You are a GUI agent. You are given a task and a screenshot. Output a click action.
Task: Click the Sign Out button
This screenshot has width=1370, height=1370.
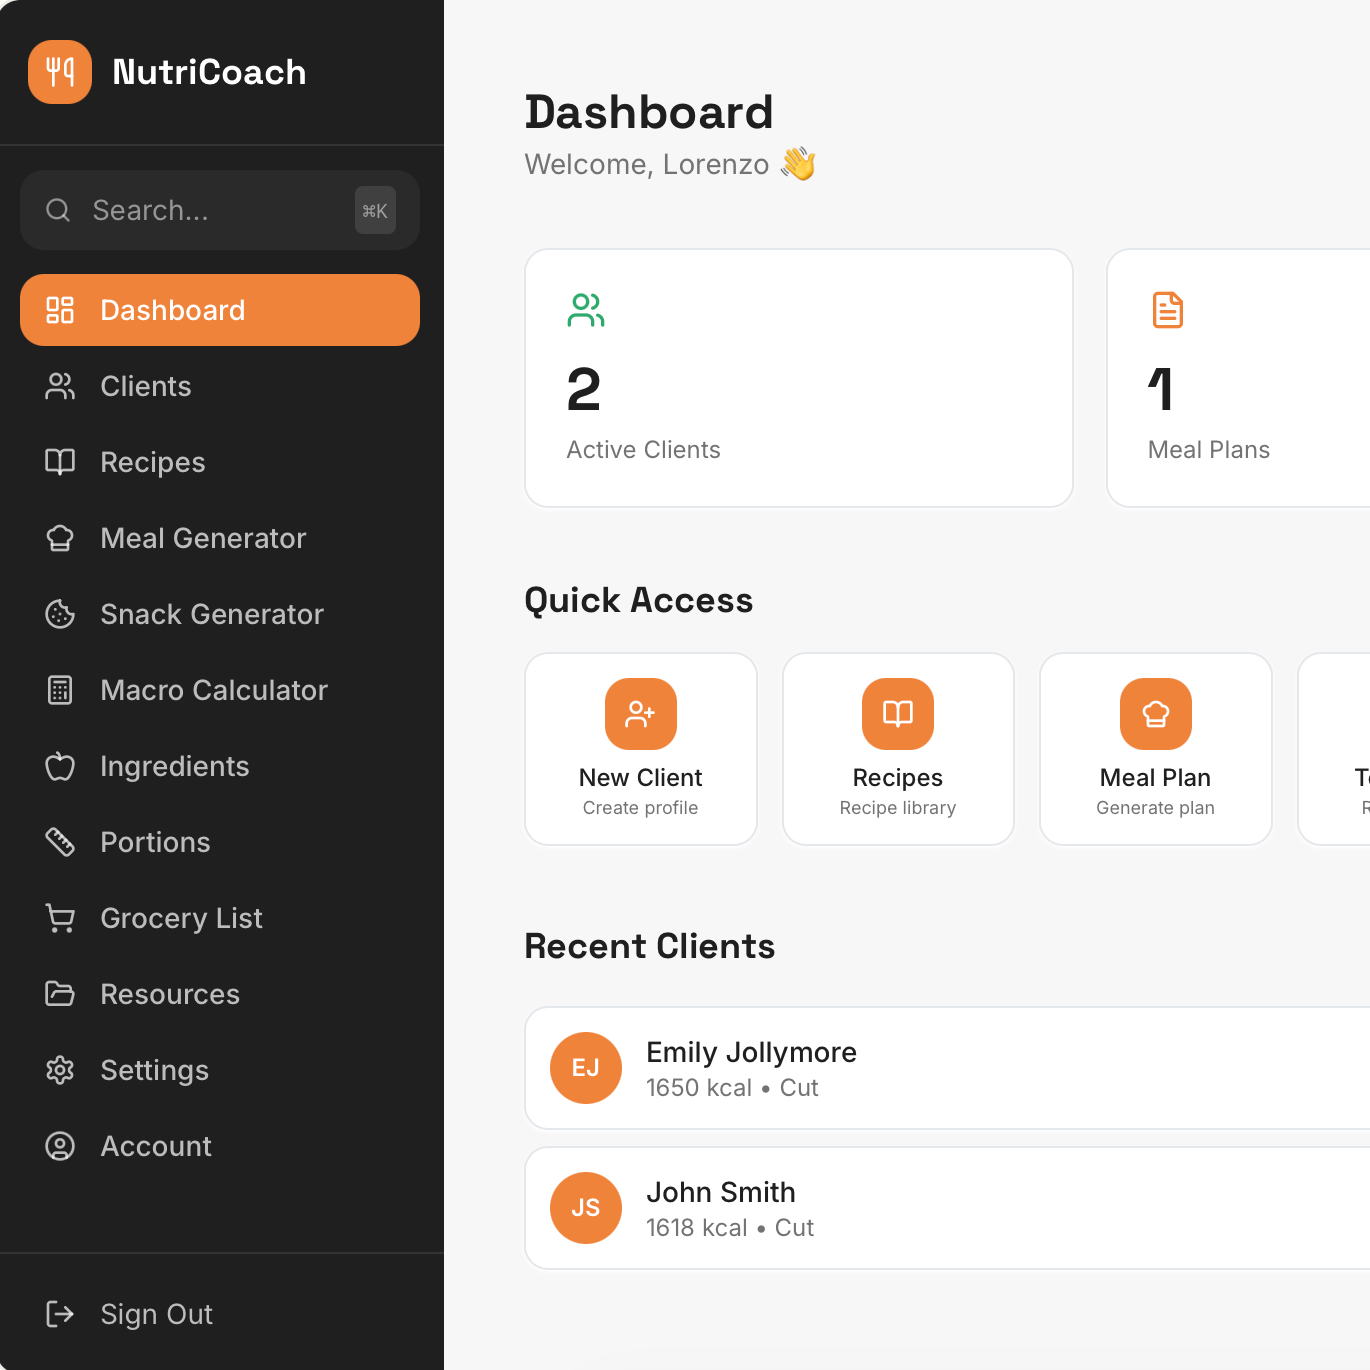tap(156, 1314)
